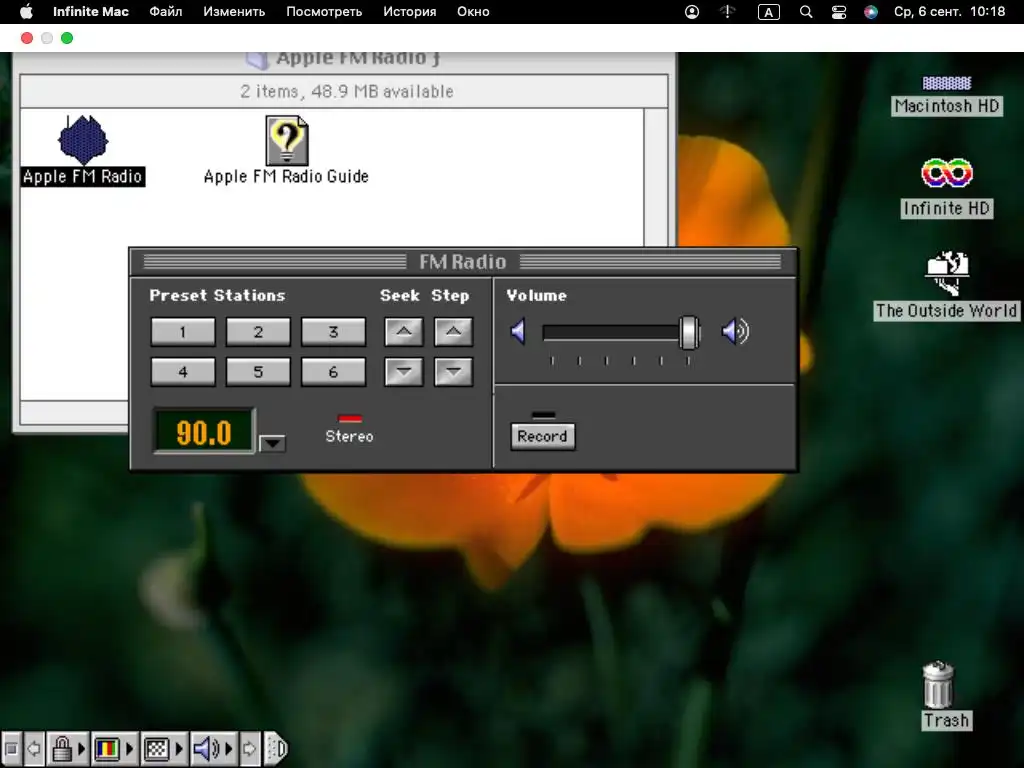Screen dimensions: 1024x768
Task: Select the Infinite HD desktop icon
Action: coord(947,172)
